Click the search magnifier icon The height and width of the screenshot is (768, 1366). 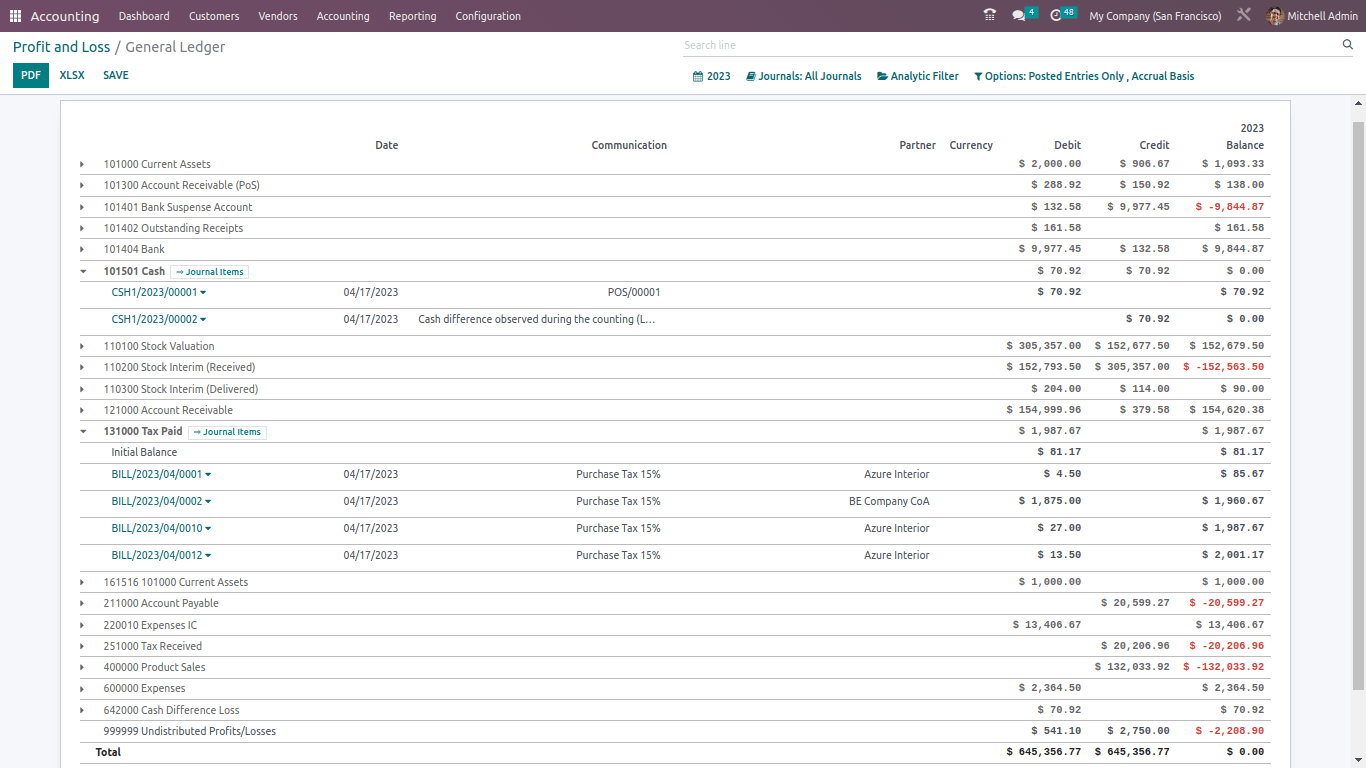coord(1347,45)
